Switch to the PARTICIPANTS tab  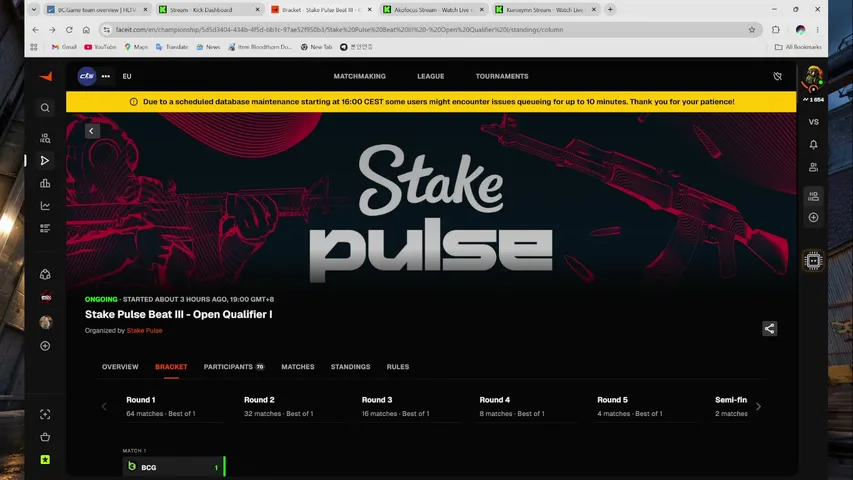click(x=234, y=367)
